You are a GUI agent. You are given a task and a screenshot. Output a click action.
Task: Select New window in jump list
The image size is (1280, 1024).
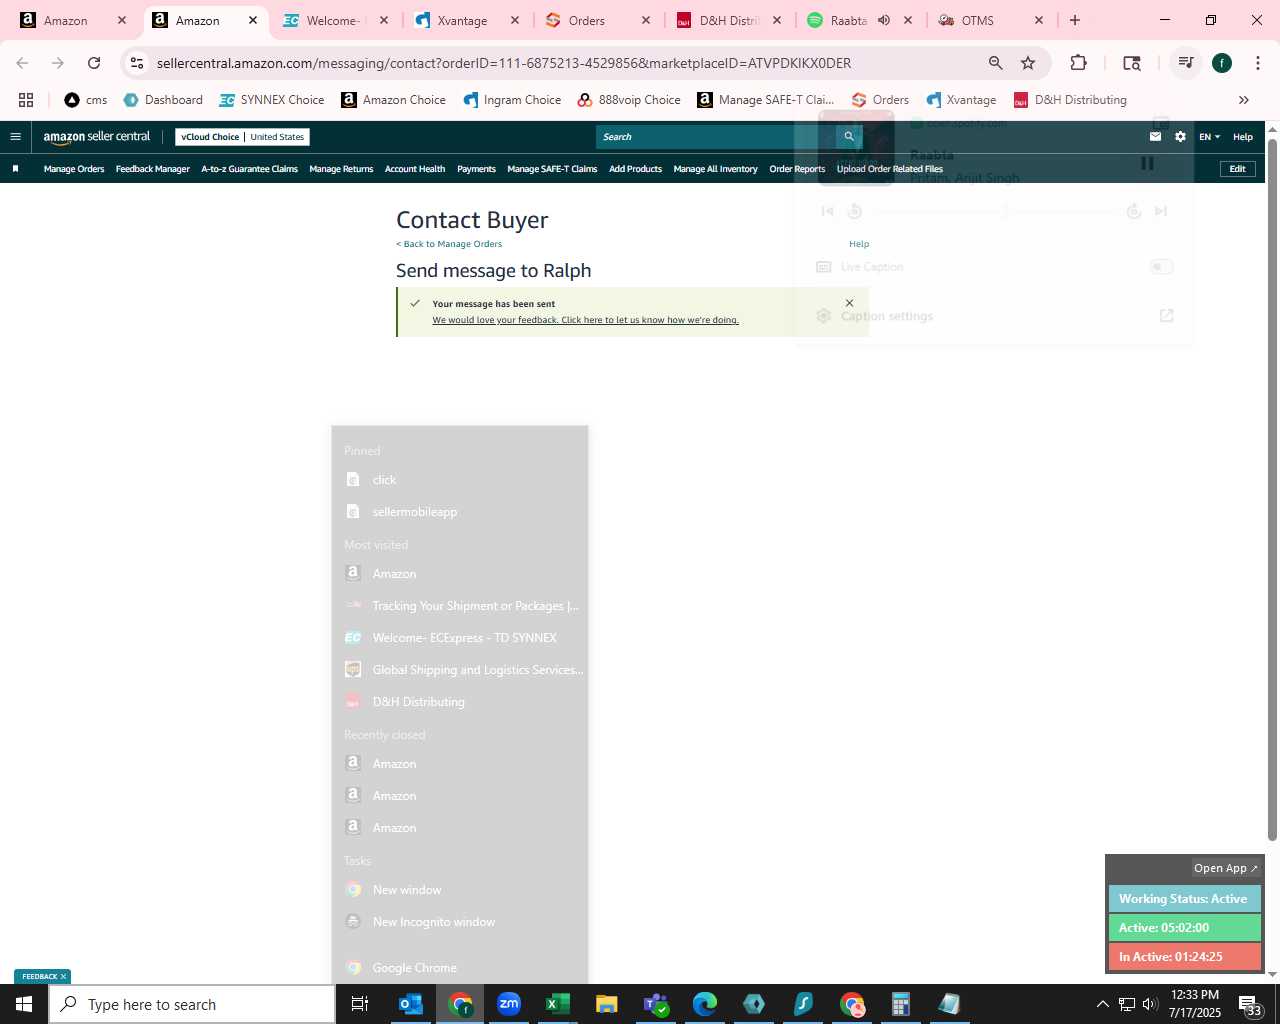(x=460, y=890)
